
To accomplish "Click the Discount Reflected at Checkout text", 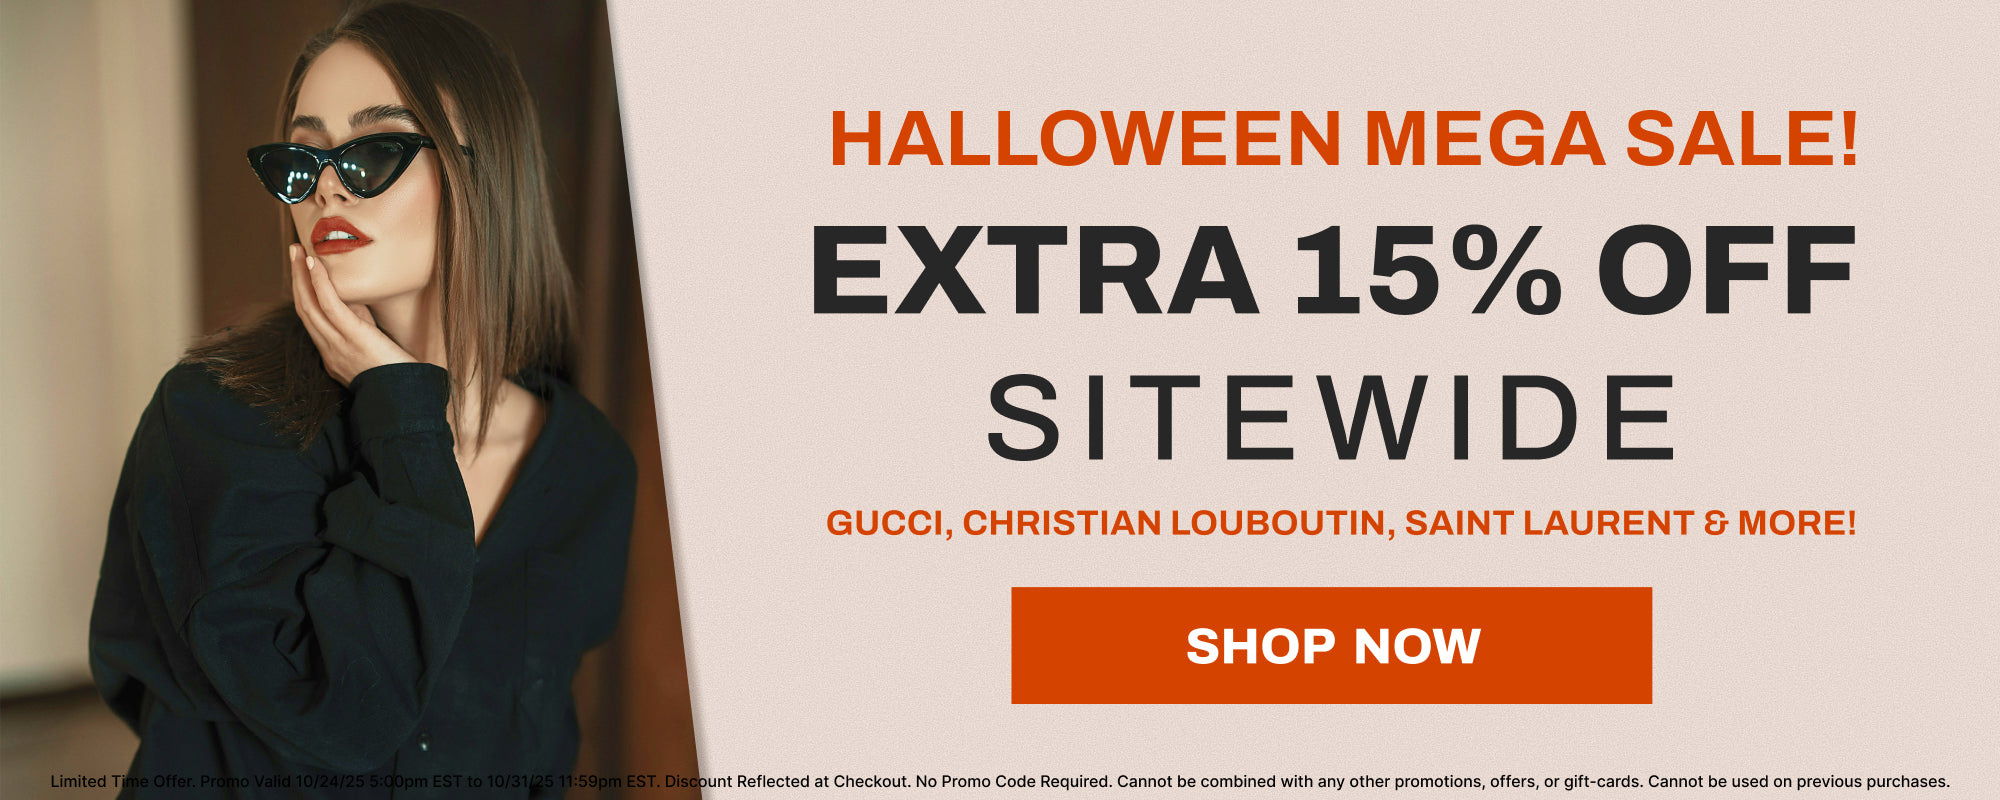I will [x=787, y=781].
